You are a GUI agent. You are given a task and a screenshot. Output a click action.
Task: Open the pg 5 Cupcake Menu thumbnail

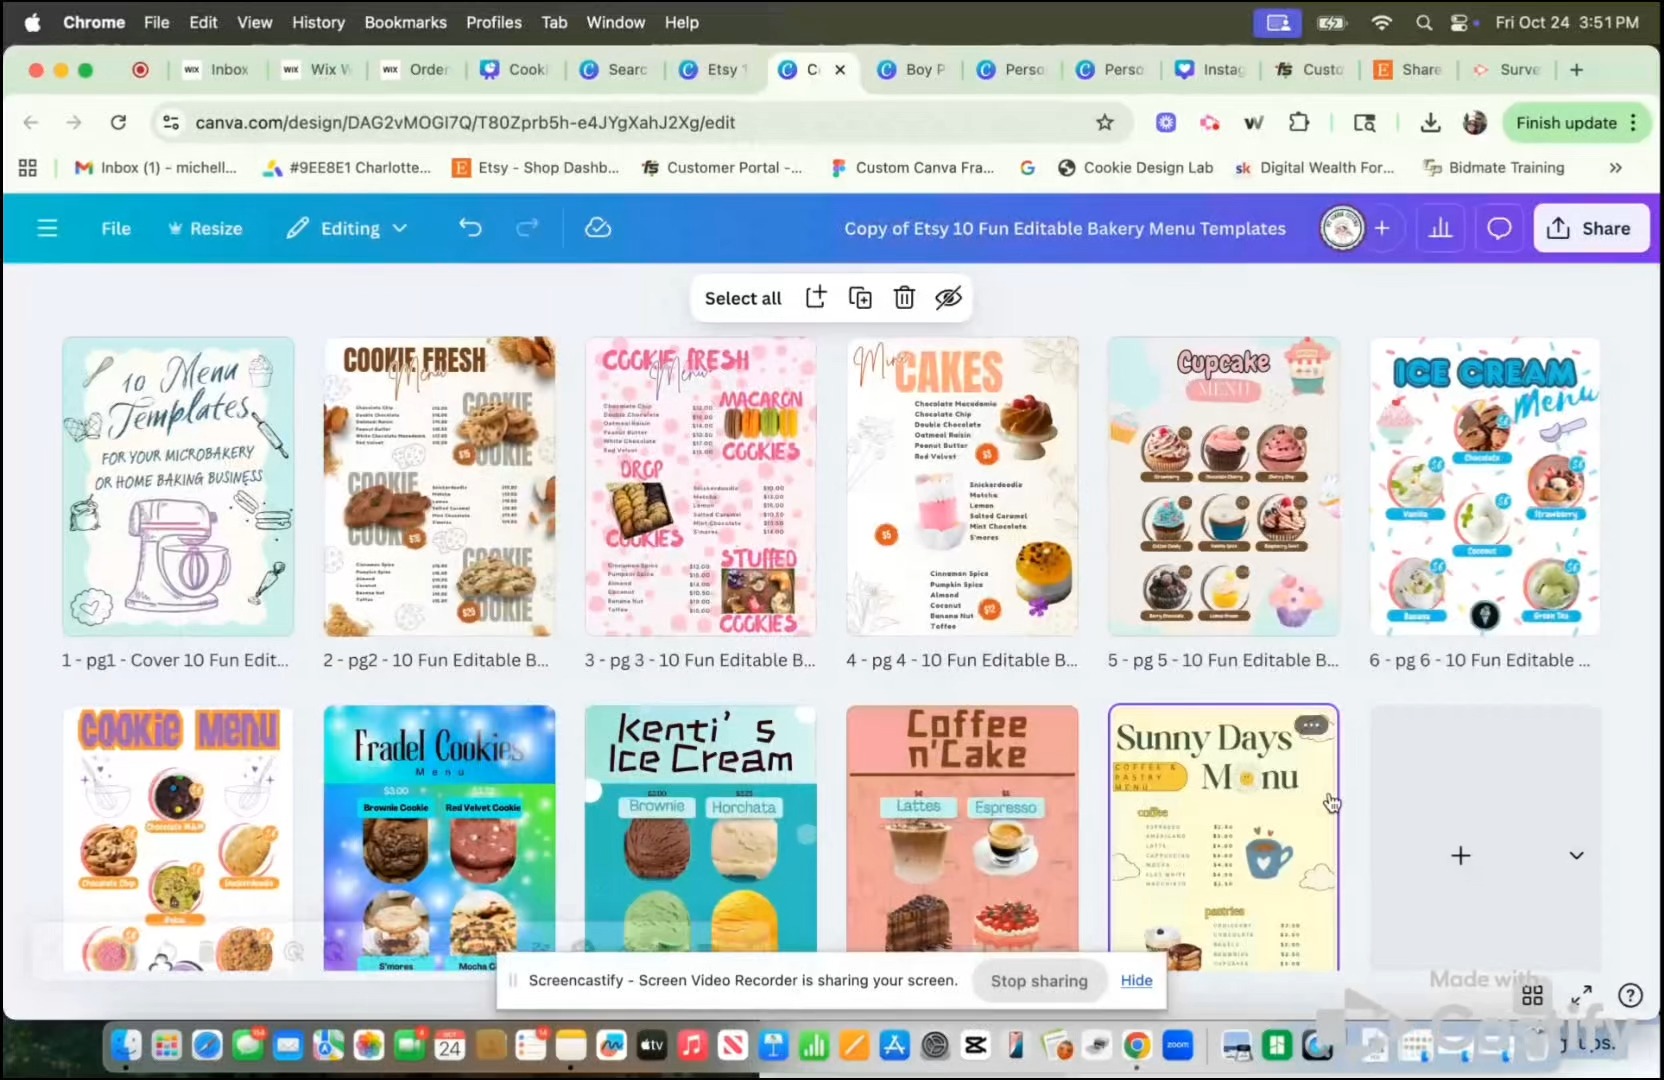(1223, 487)
